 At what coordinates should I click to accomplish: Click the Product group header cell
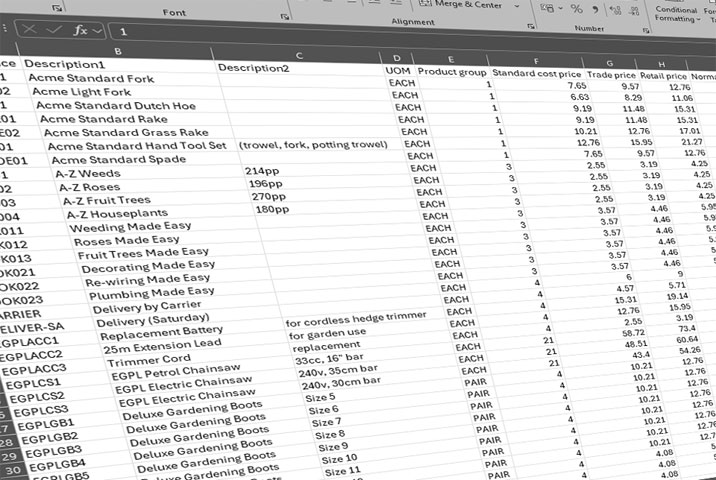(x=452, y=72)
